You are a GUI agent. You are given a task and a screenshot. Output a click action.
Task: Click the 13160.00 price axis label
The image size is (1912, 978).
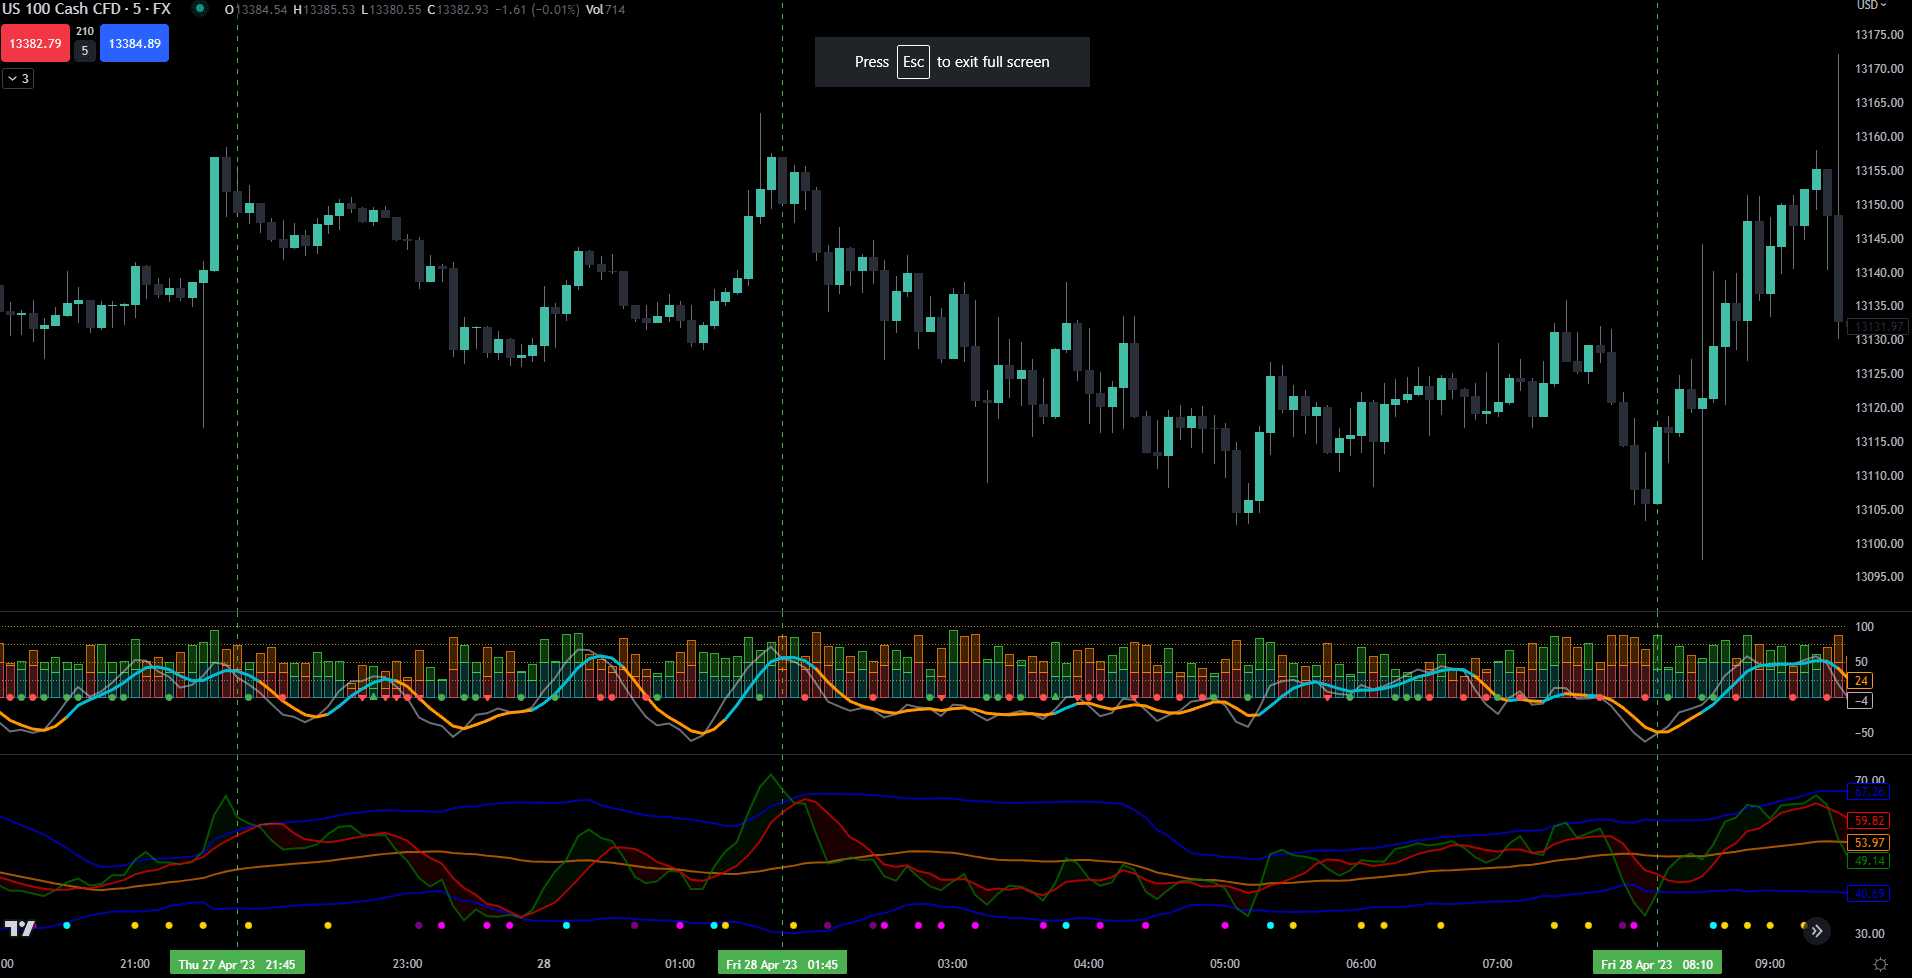pos(1879,137)
